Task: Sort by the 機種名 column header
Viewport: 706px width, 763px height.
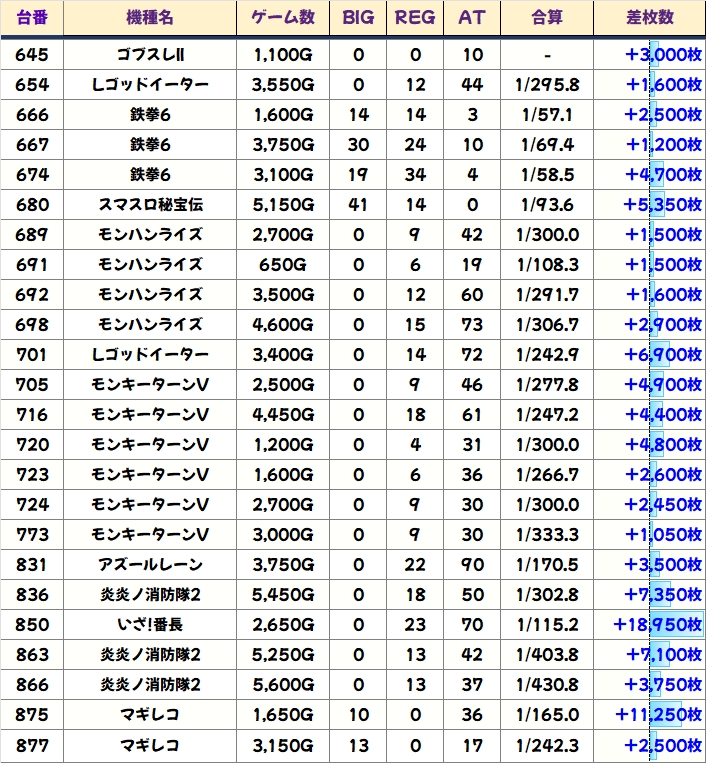Action: (150, 18)
